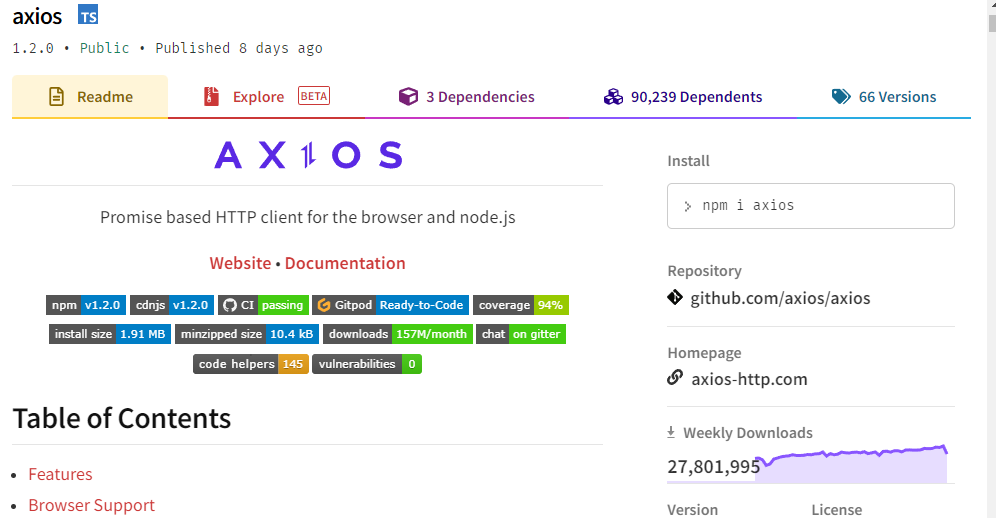Image resolution: width=996 pixels, height=518 pixels.
Task: Click the BETA label on Explore
Action: pos(314,96)
